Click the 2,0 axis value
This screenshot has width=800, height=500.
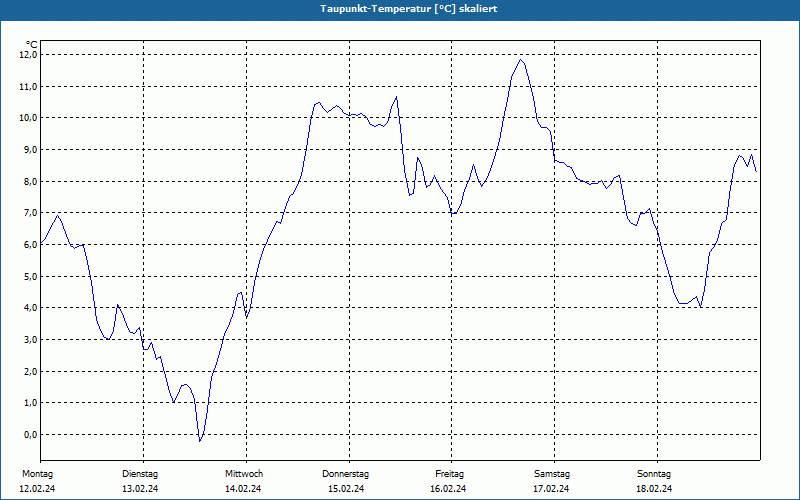tap(30, 371)
